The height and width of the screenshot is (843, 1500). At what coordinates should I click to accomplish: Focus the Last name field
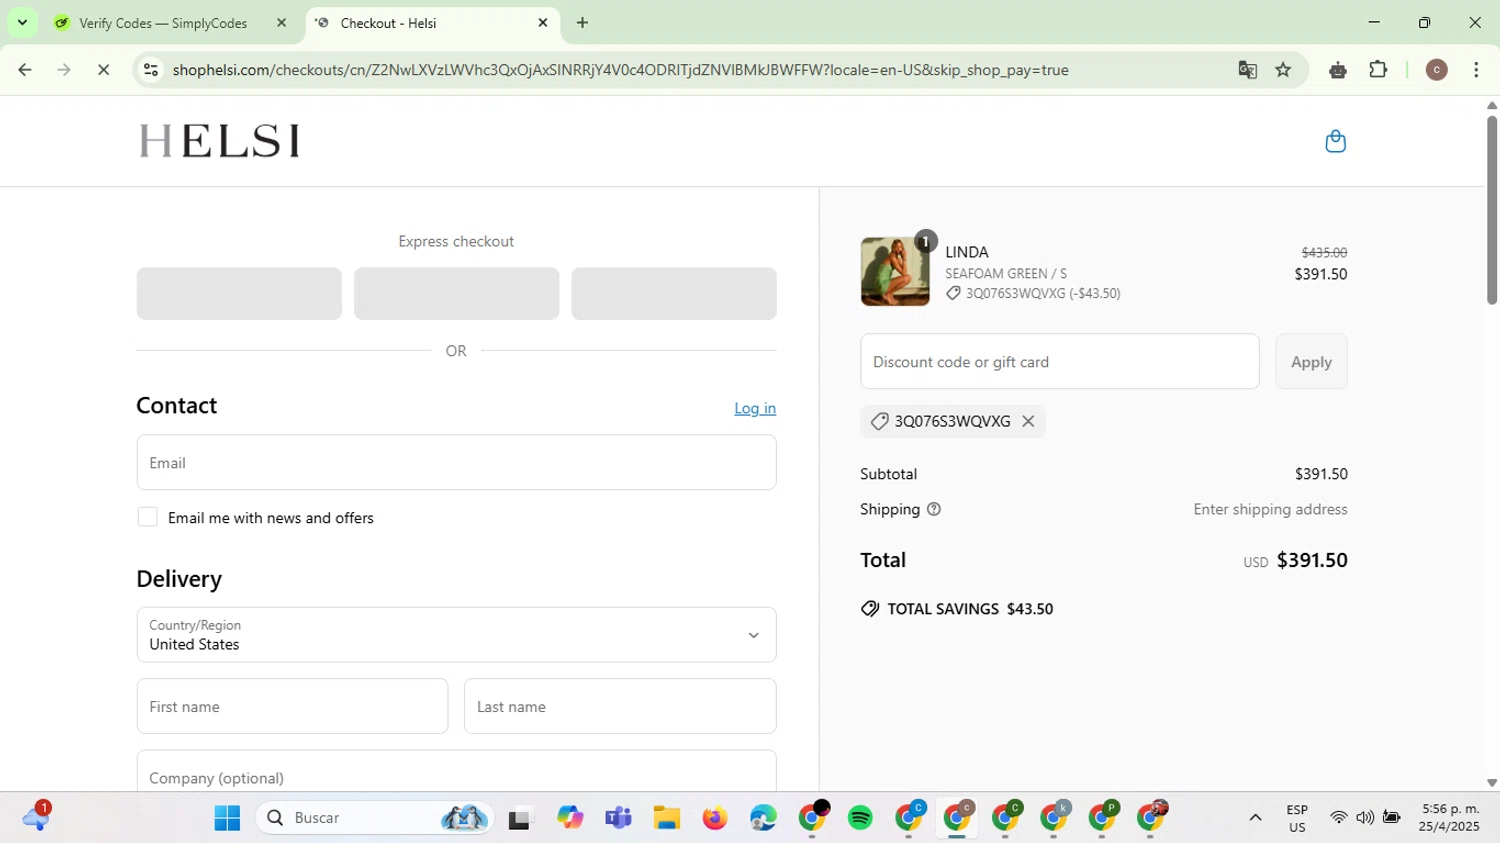pos(620,706)
